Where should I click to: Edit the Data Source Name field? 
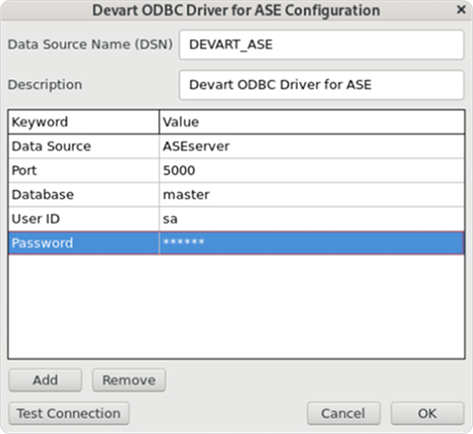click(x=321, y=45)
